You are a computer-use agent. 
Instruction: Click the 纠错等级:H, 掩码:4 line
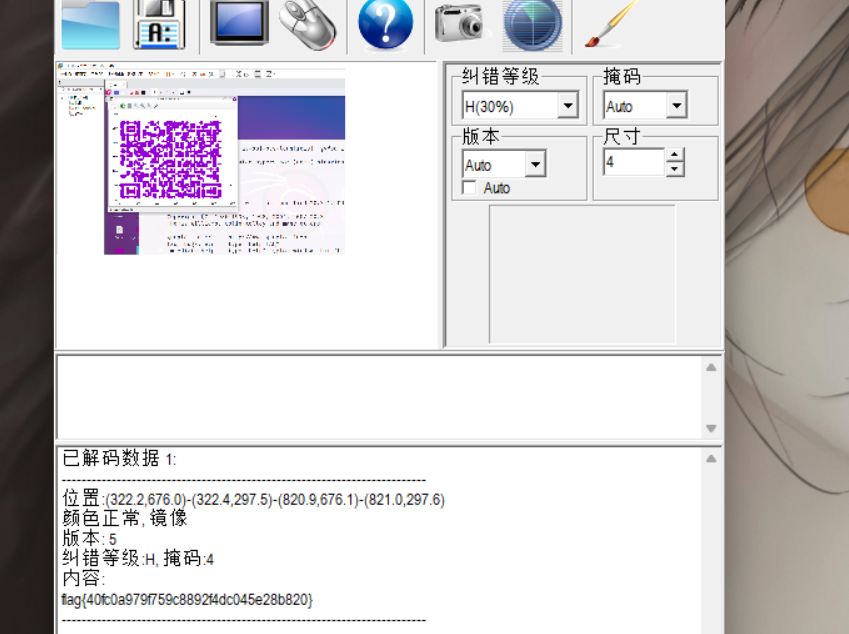(138, 558)
